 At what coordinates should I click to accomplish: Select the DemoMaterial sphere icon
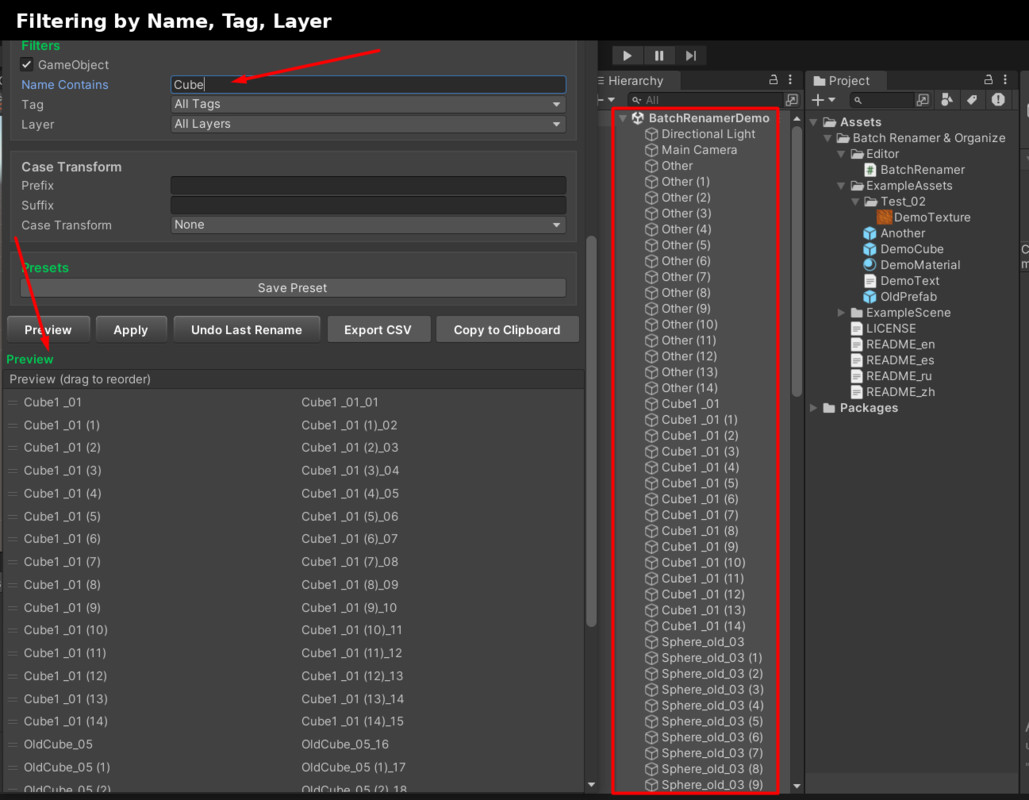870,264
